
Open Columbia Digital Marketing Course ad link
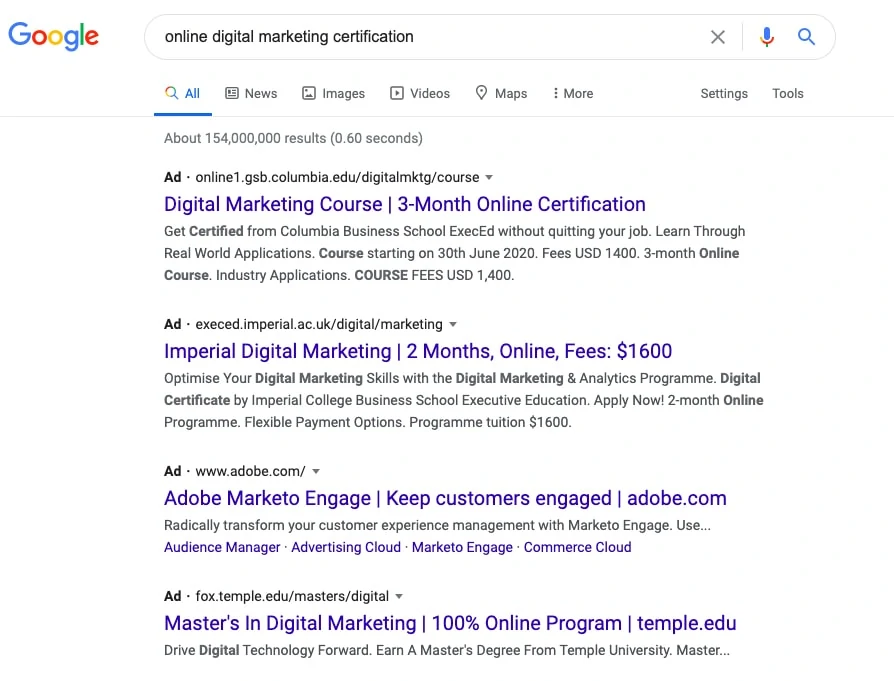click(x=404, y=204)
